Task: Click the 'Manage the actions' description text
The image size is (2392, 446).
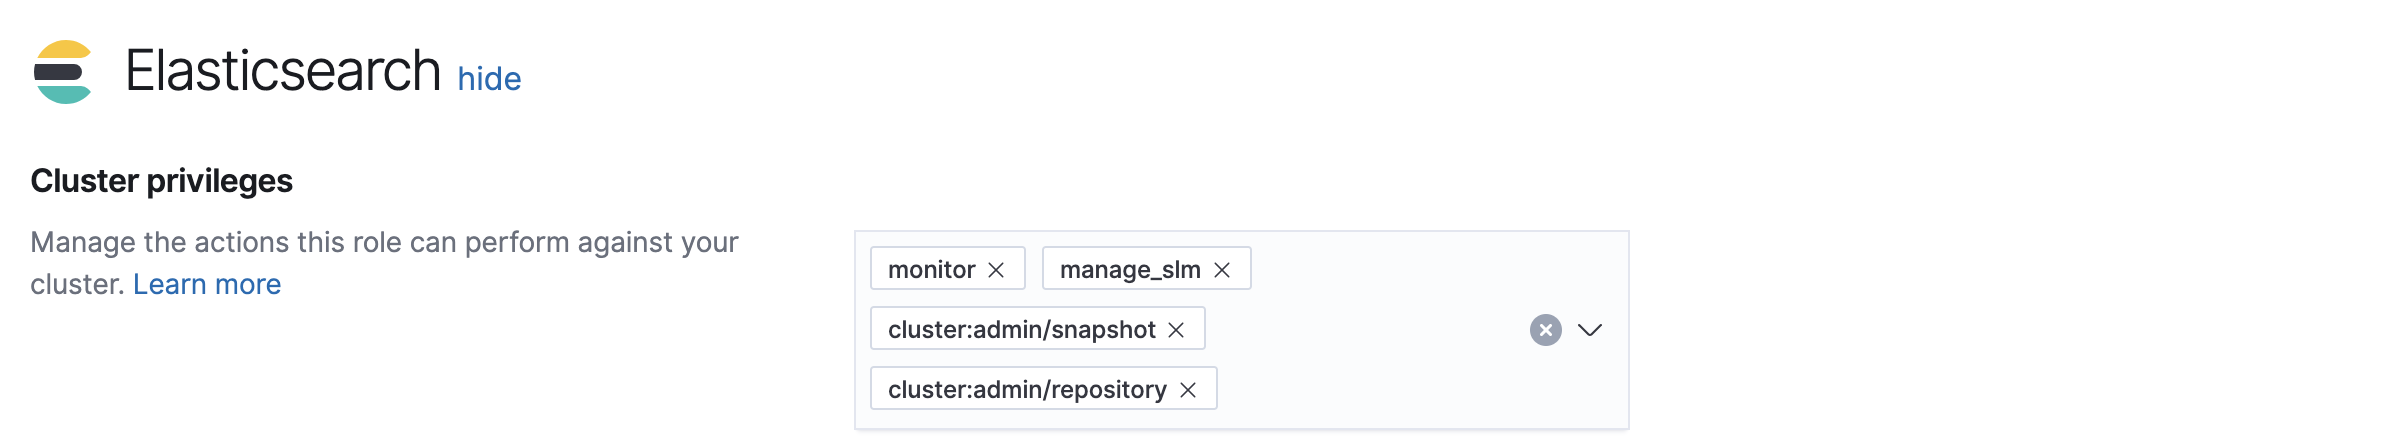Action: point(384,243)
